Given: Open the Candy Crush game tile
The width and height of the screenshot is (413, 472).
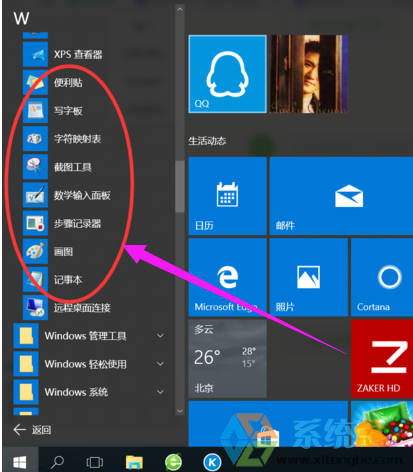Looking at the screenshot, I should tap(382, 424).
